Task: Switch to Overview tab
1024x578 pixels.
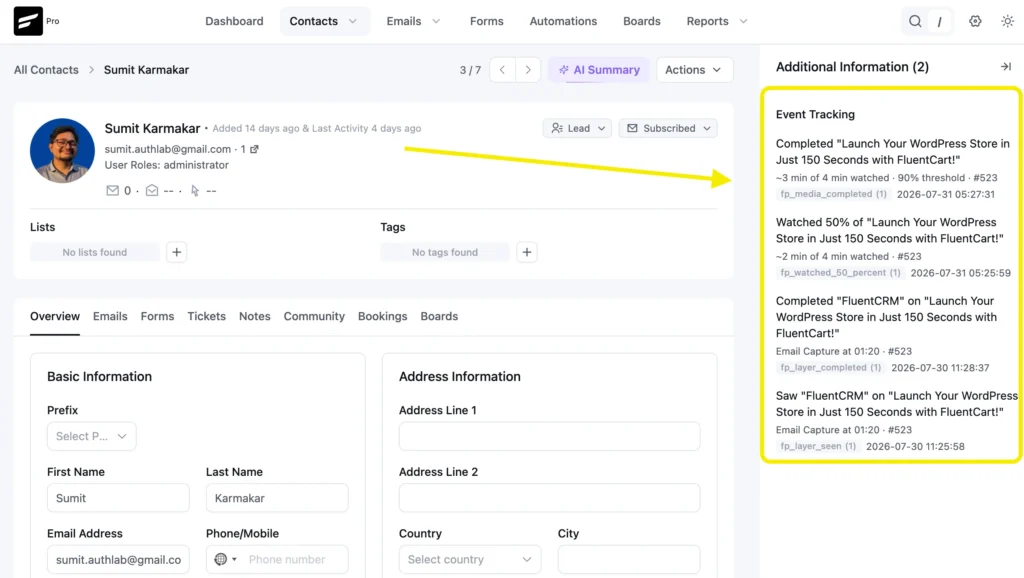Action: [x=55, y=316]
